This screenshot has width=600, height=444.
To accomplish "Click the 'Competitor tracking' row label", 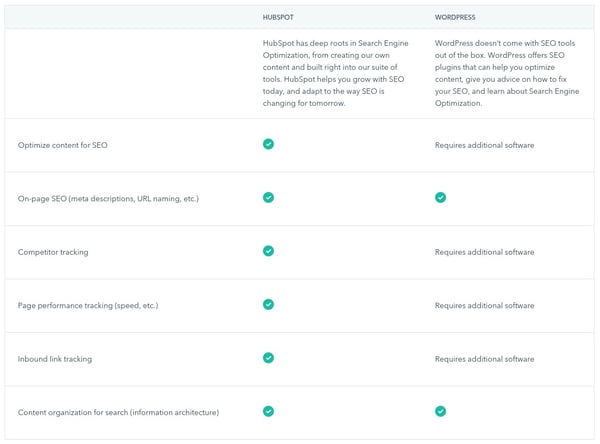I will coord(53,252).
